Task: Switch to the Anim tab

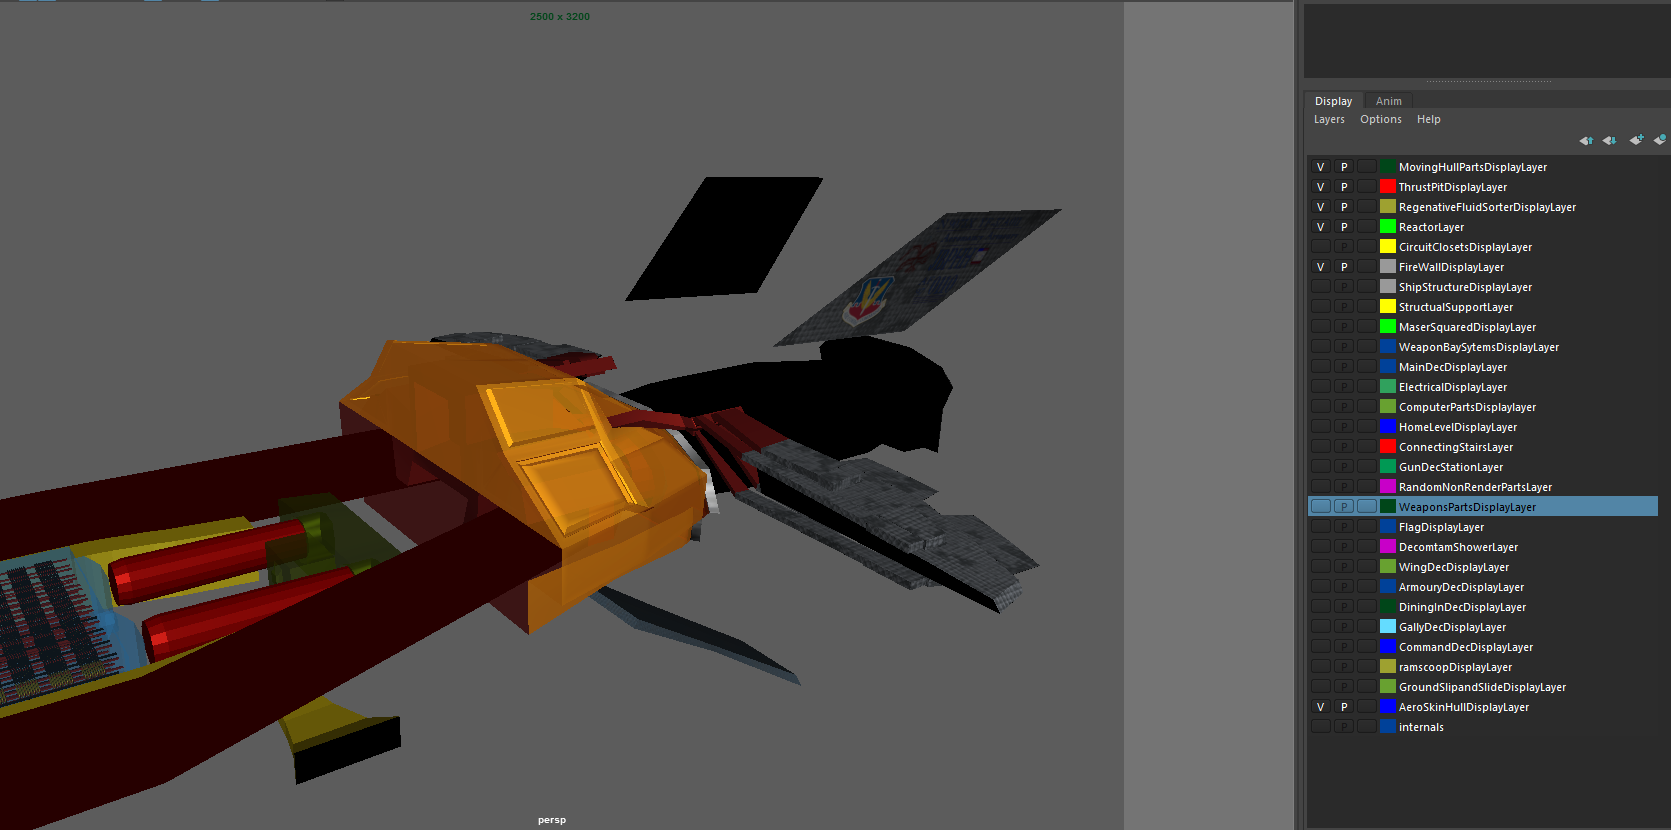Action: pos(1388,101)
